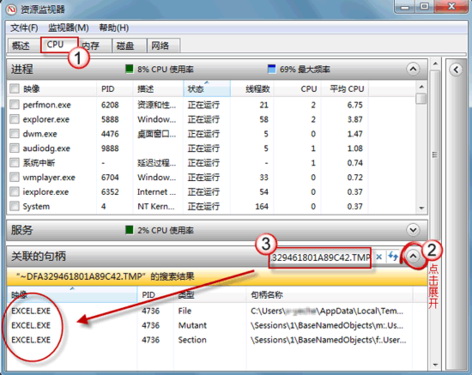Screen dimensions: 472x375
Task: Collapse the 进程 section with its chevron
Action: tap(413, 69)
